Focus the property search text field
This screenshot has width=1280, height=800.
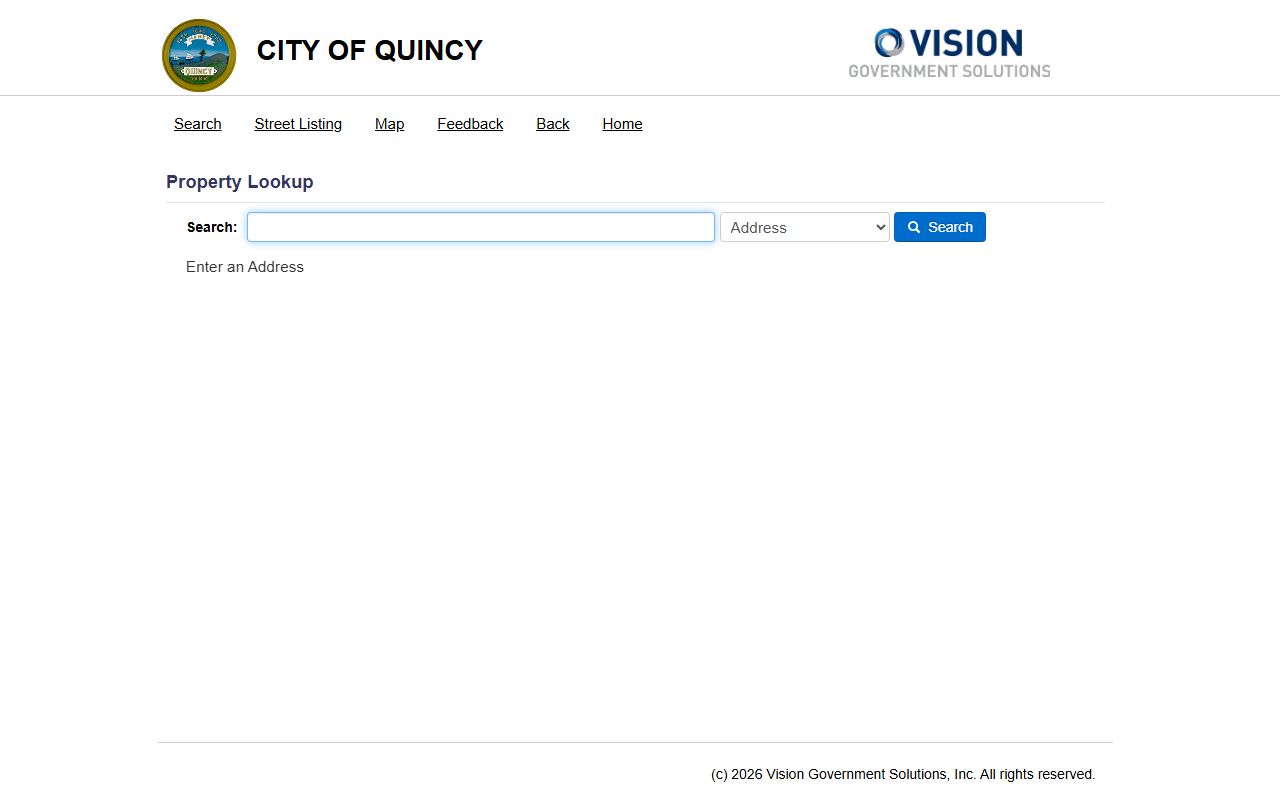481,227
